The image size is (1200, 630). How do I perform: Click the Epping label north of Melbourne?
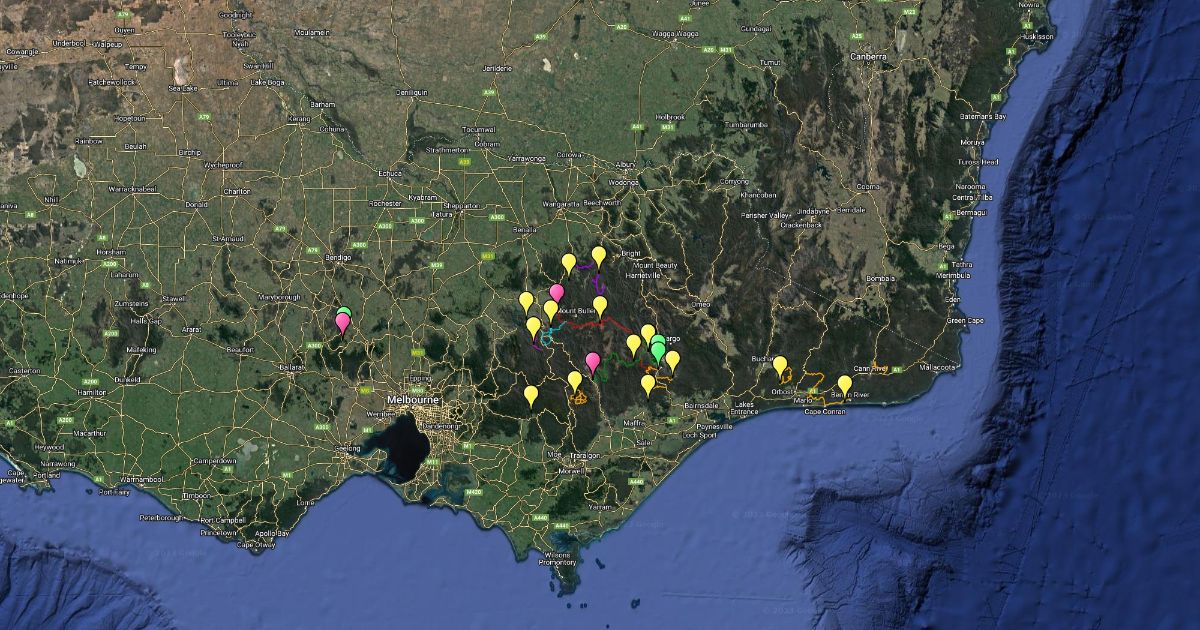421,379
